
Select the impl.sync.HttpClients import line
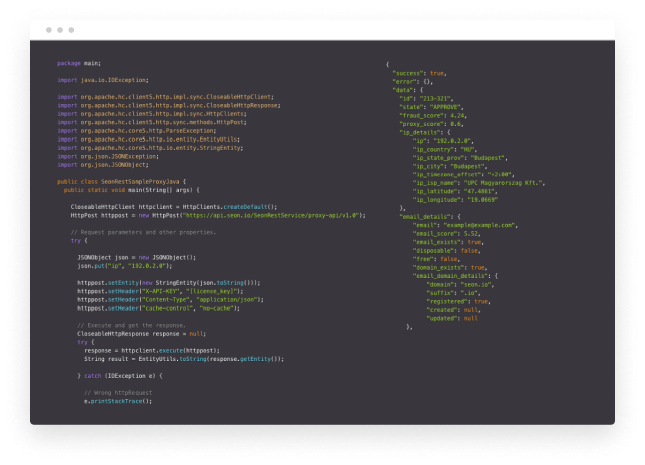pos(152,114)
